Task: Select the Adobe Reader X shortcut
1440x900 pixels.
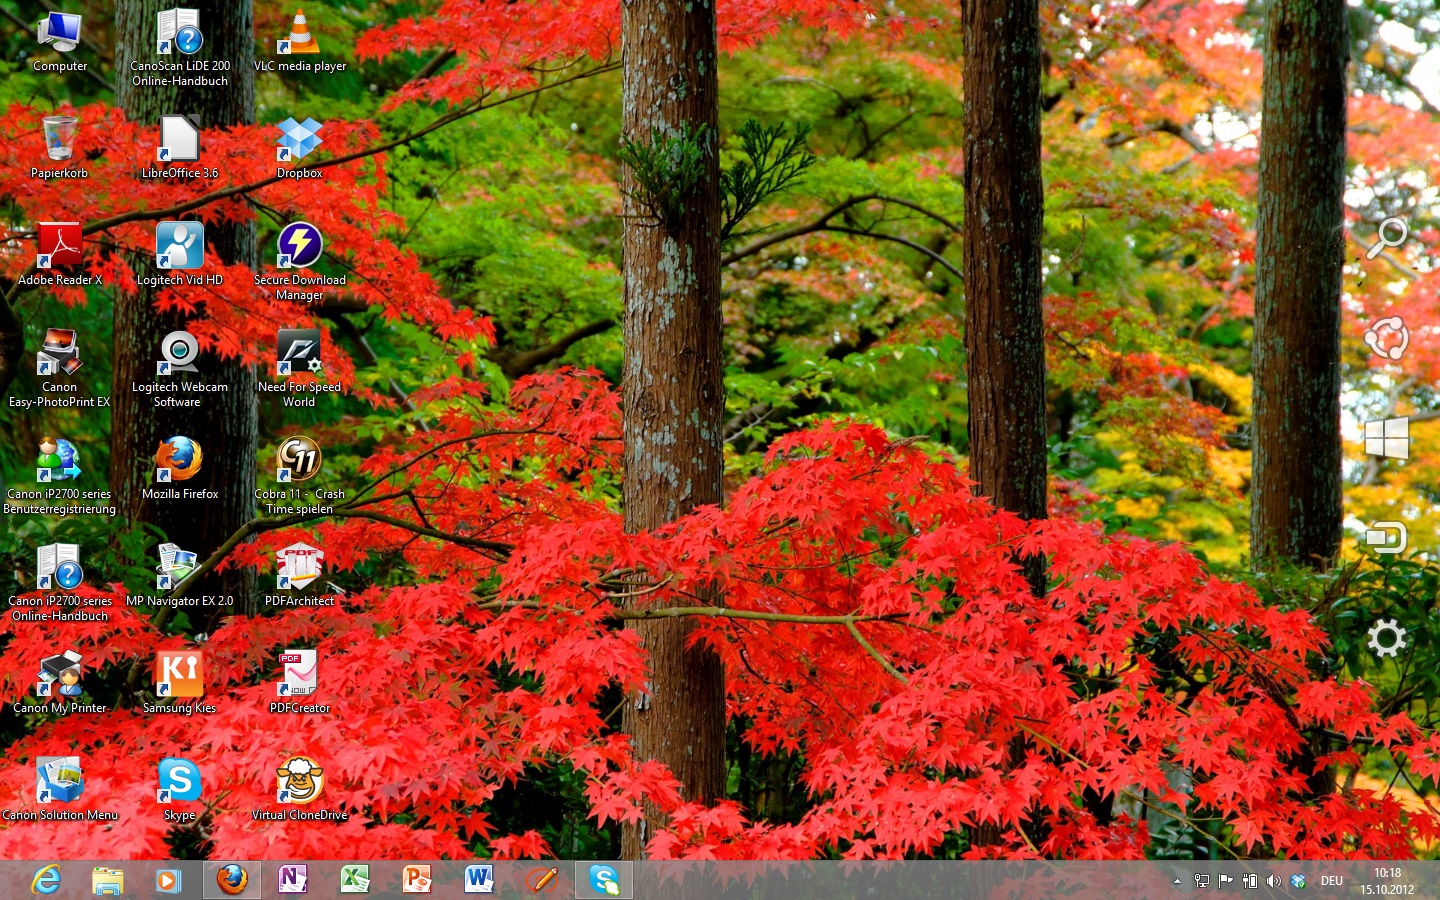Action: tap(60, 248)
